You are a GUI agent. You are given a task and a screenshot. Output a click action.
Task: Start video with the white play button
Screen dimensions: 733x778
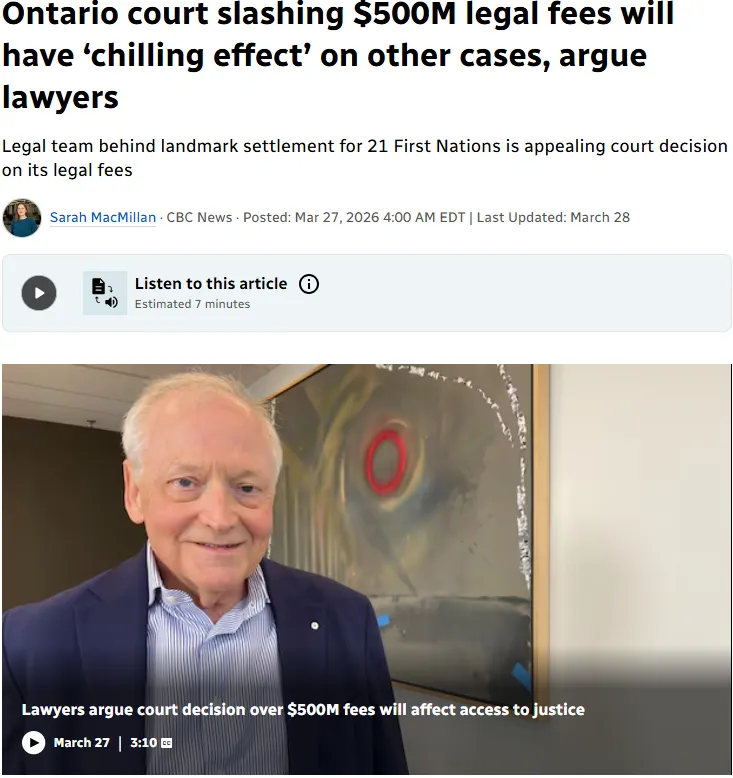tap(34, 742)
